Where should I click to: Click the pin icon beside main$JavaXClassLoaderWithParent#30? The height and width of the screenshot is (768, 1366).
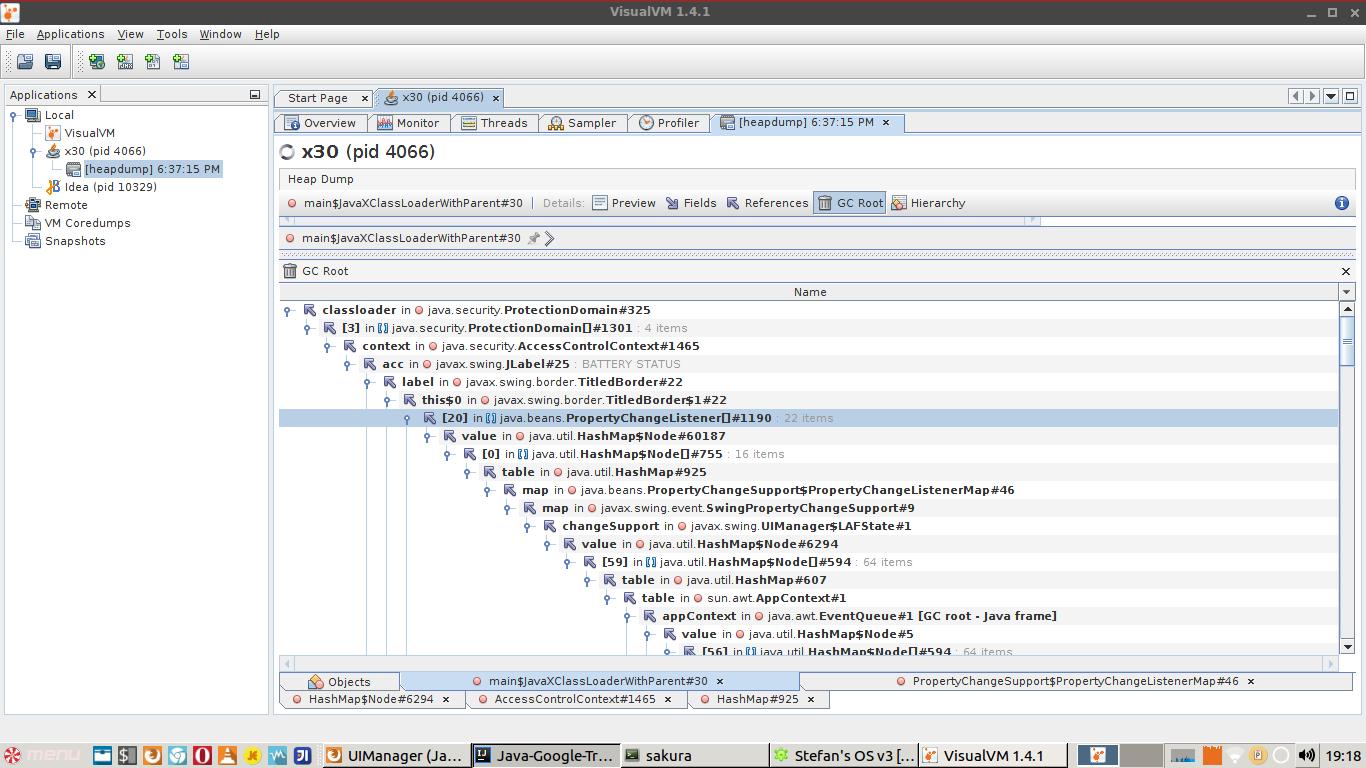(x=534, y=239)
